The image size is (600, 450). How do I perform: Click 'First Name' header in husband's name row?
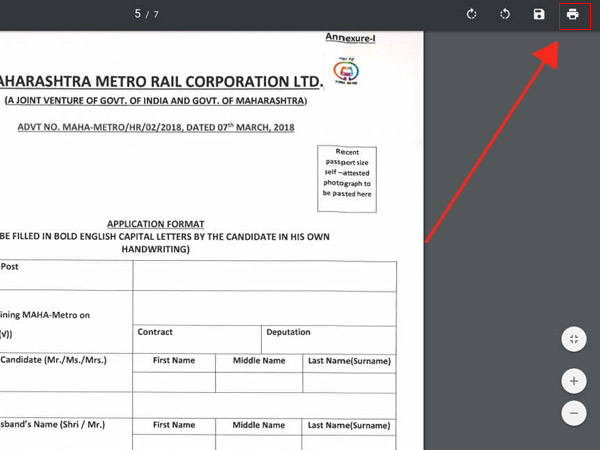coord(174,425)
